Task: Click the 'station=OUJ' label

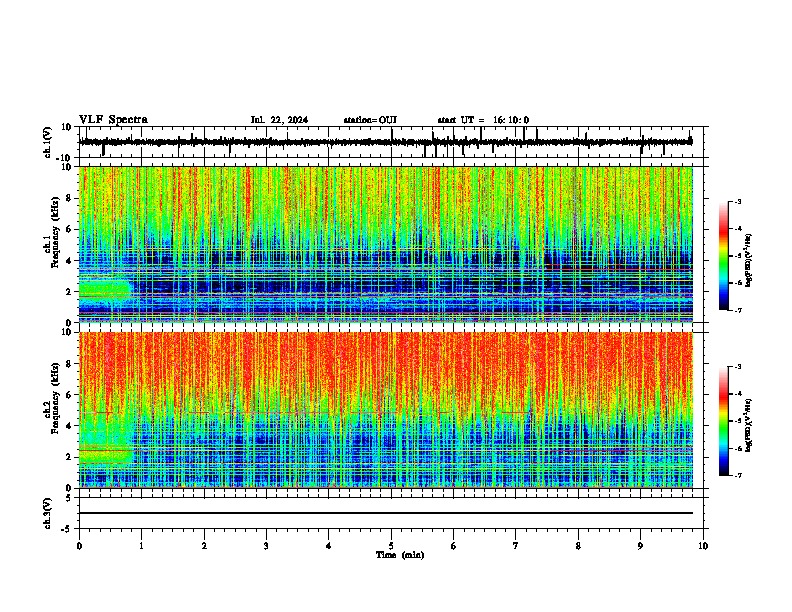Action: pyautogui.click(x=370, y=120)
